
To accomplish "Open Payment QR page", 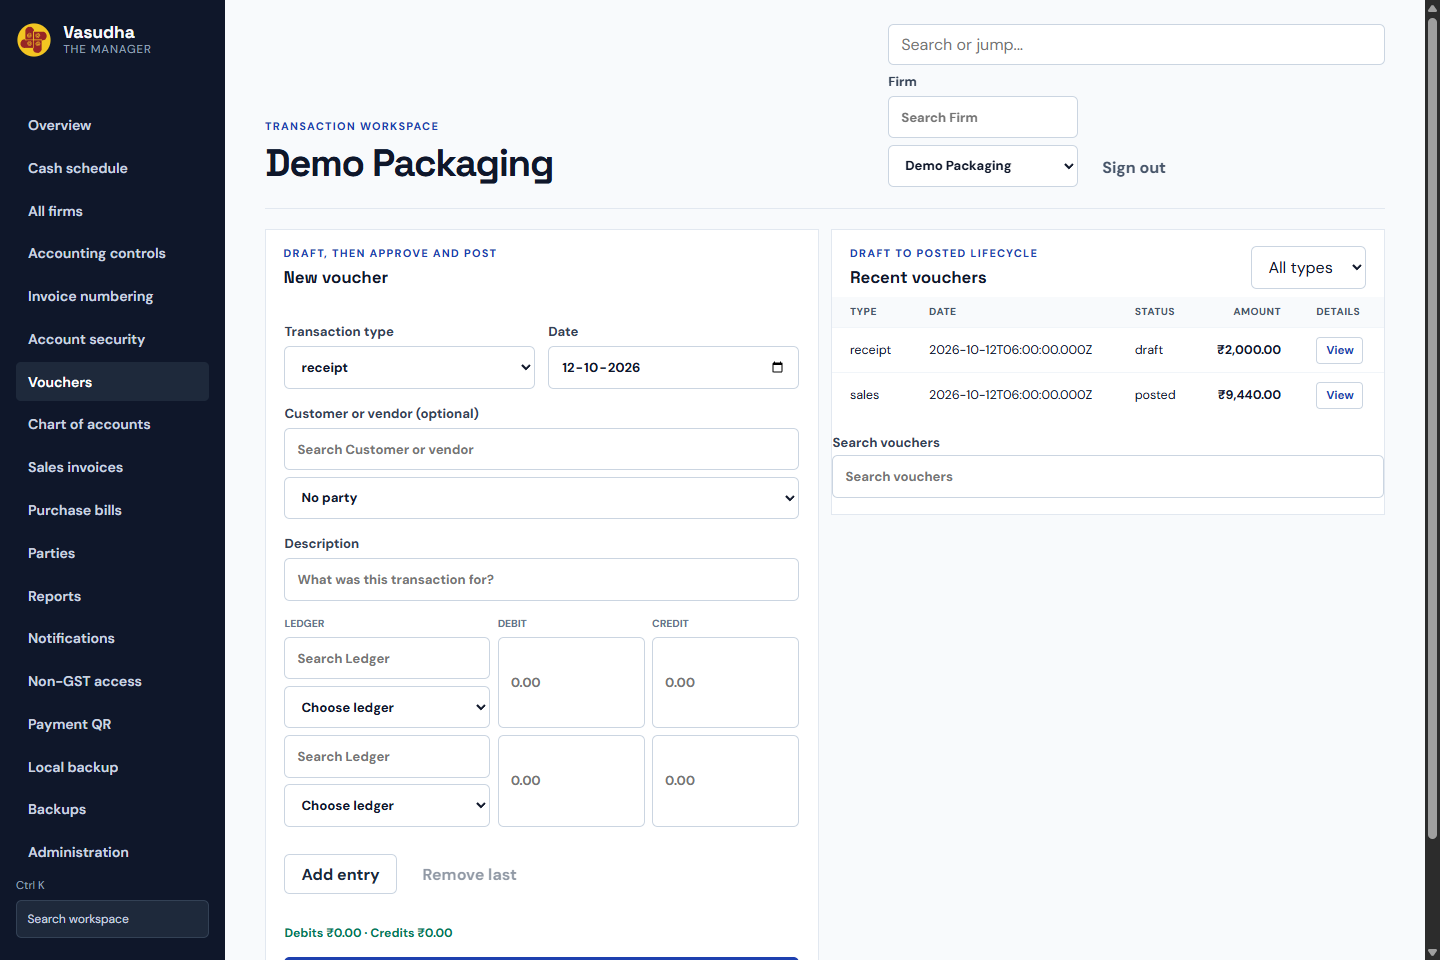I will click(x=112, y=724).
